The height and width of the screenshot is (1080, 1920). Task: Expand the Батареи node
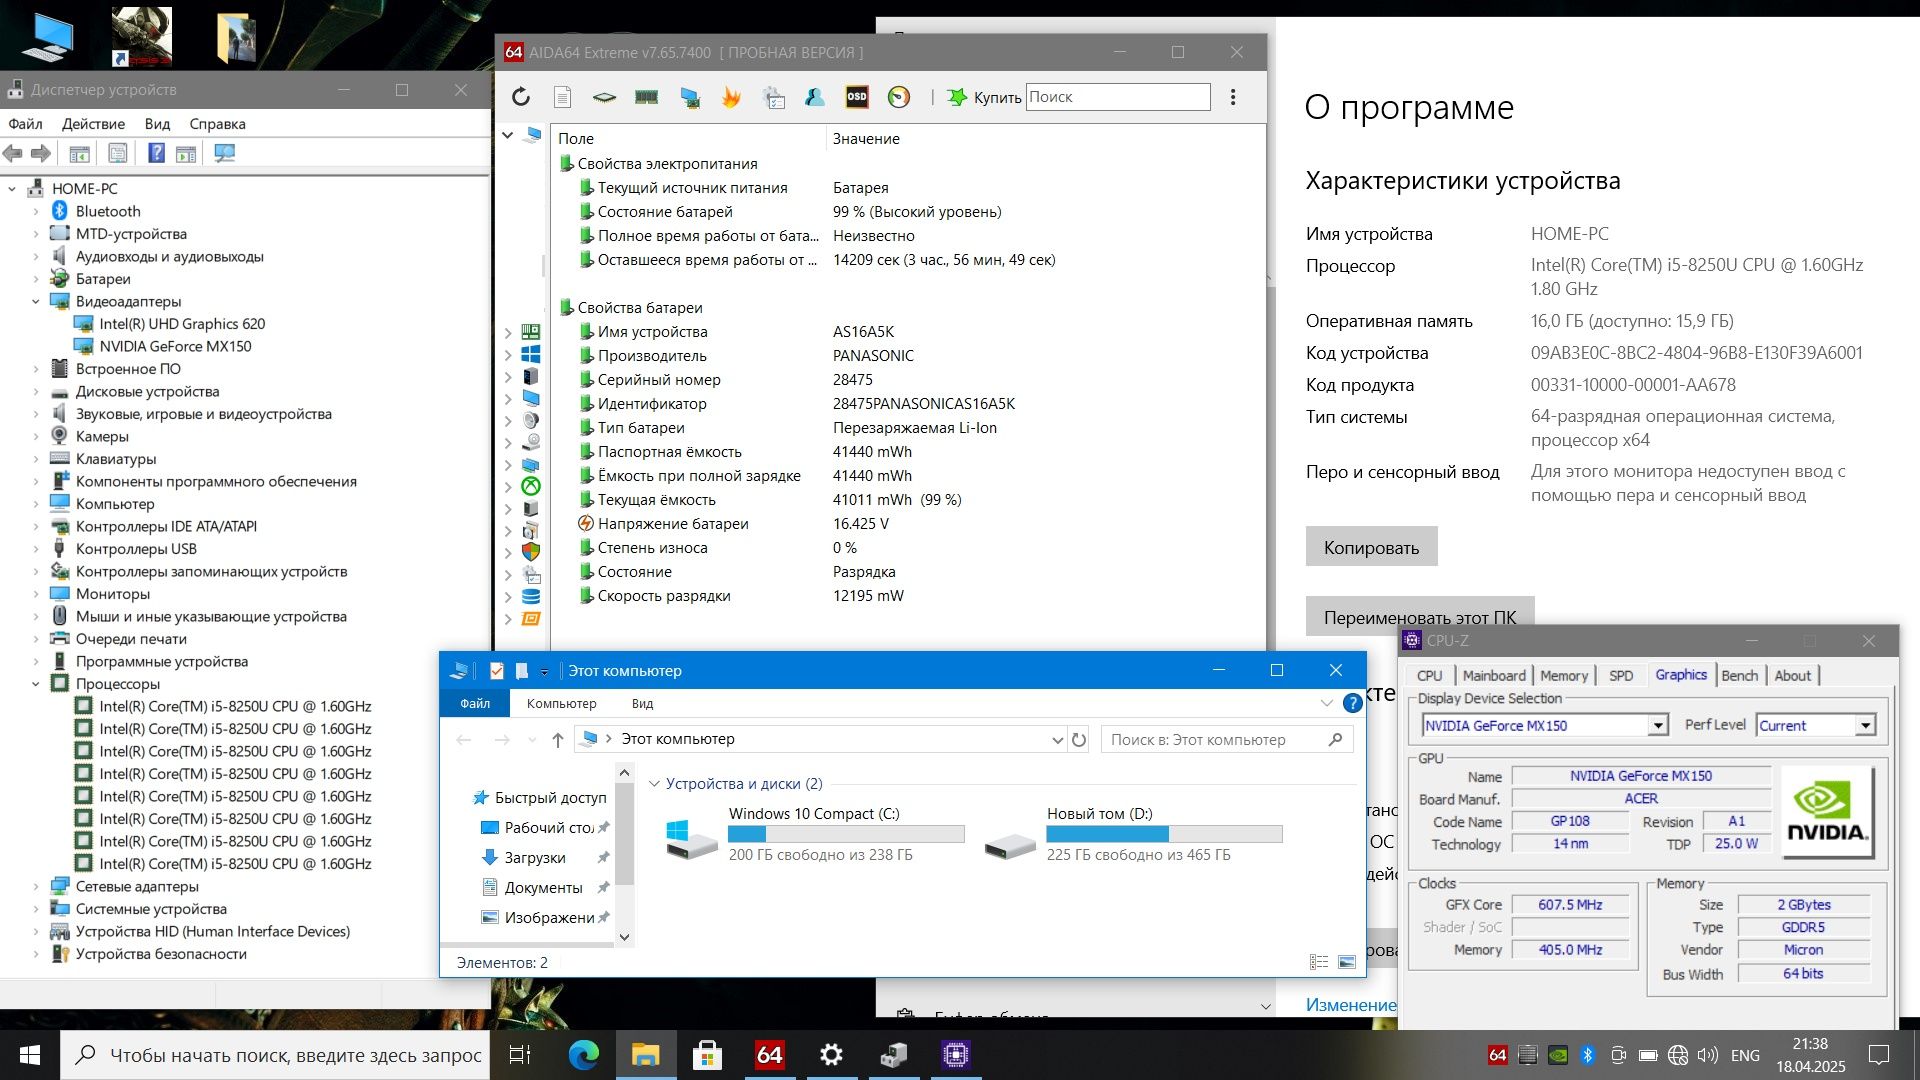tap(36, 279)
